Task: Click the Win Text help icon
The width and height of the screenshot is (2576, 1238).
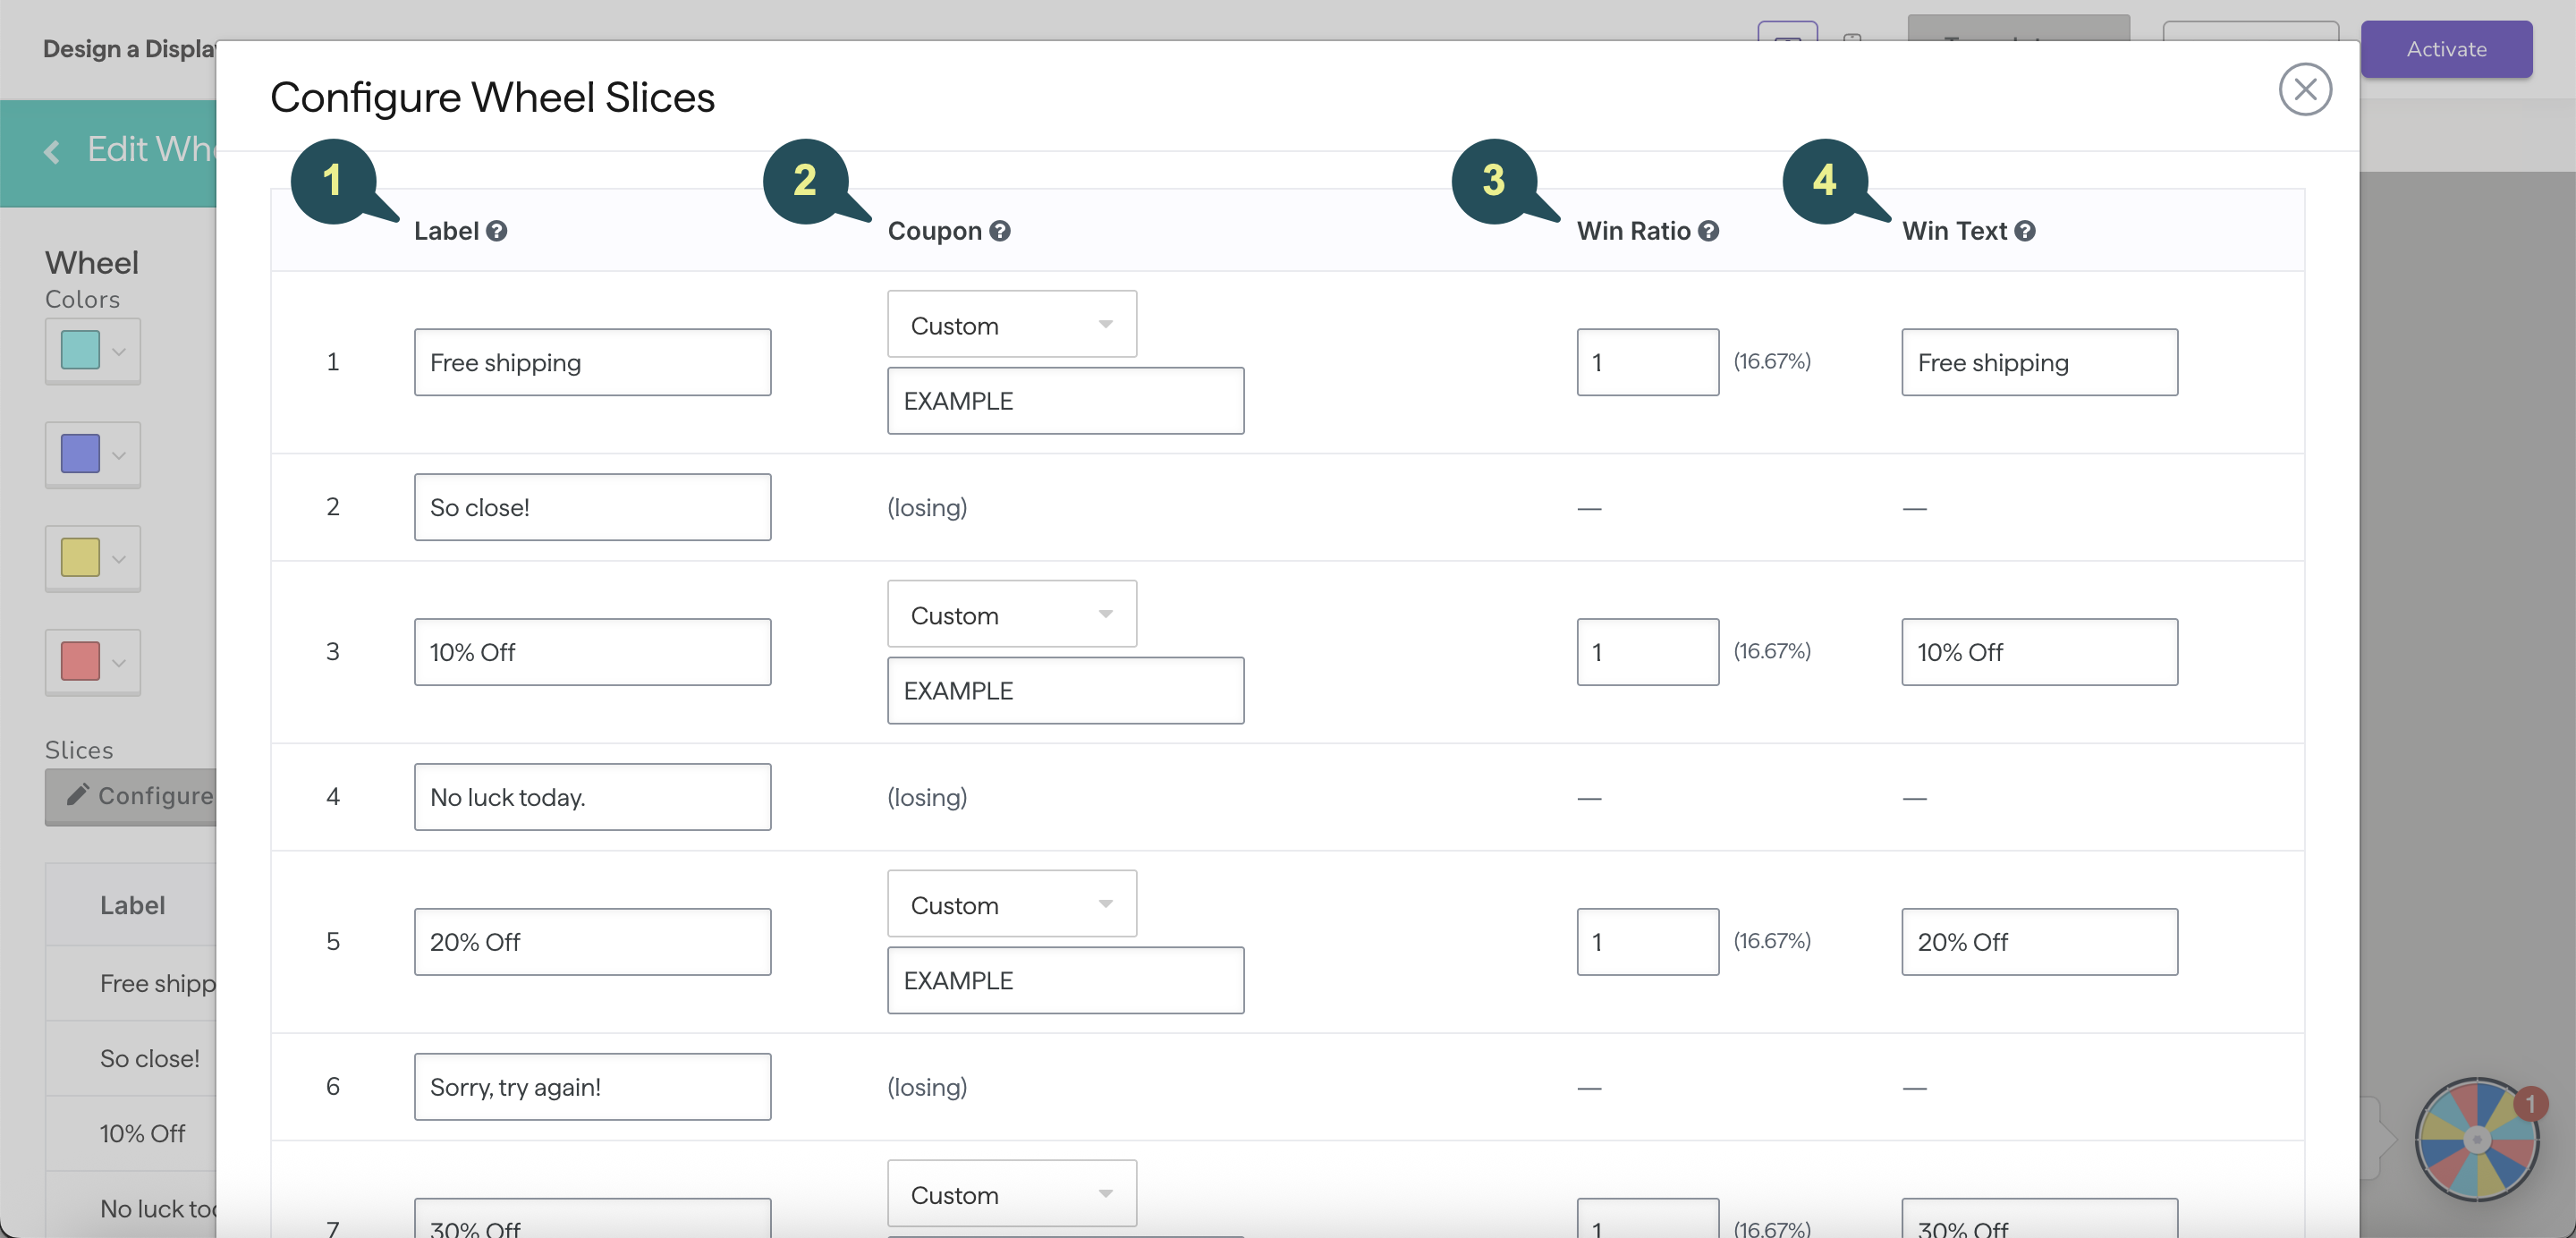Action: pyautogui.click(x=2024, y=231)
